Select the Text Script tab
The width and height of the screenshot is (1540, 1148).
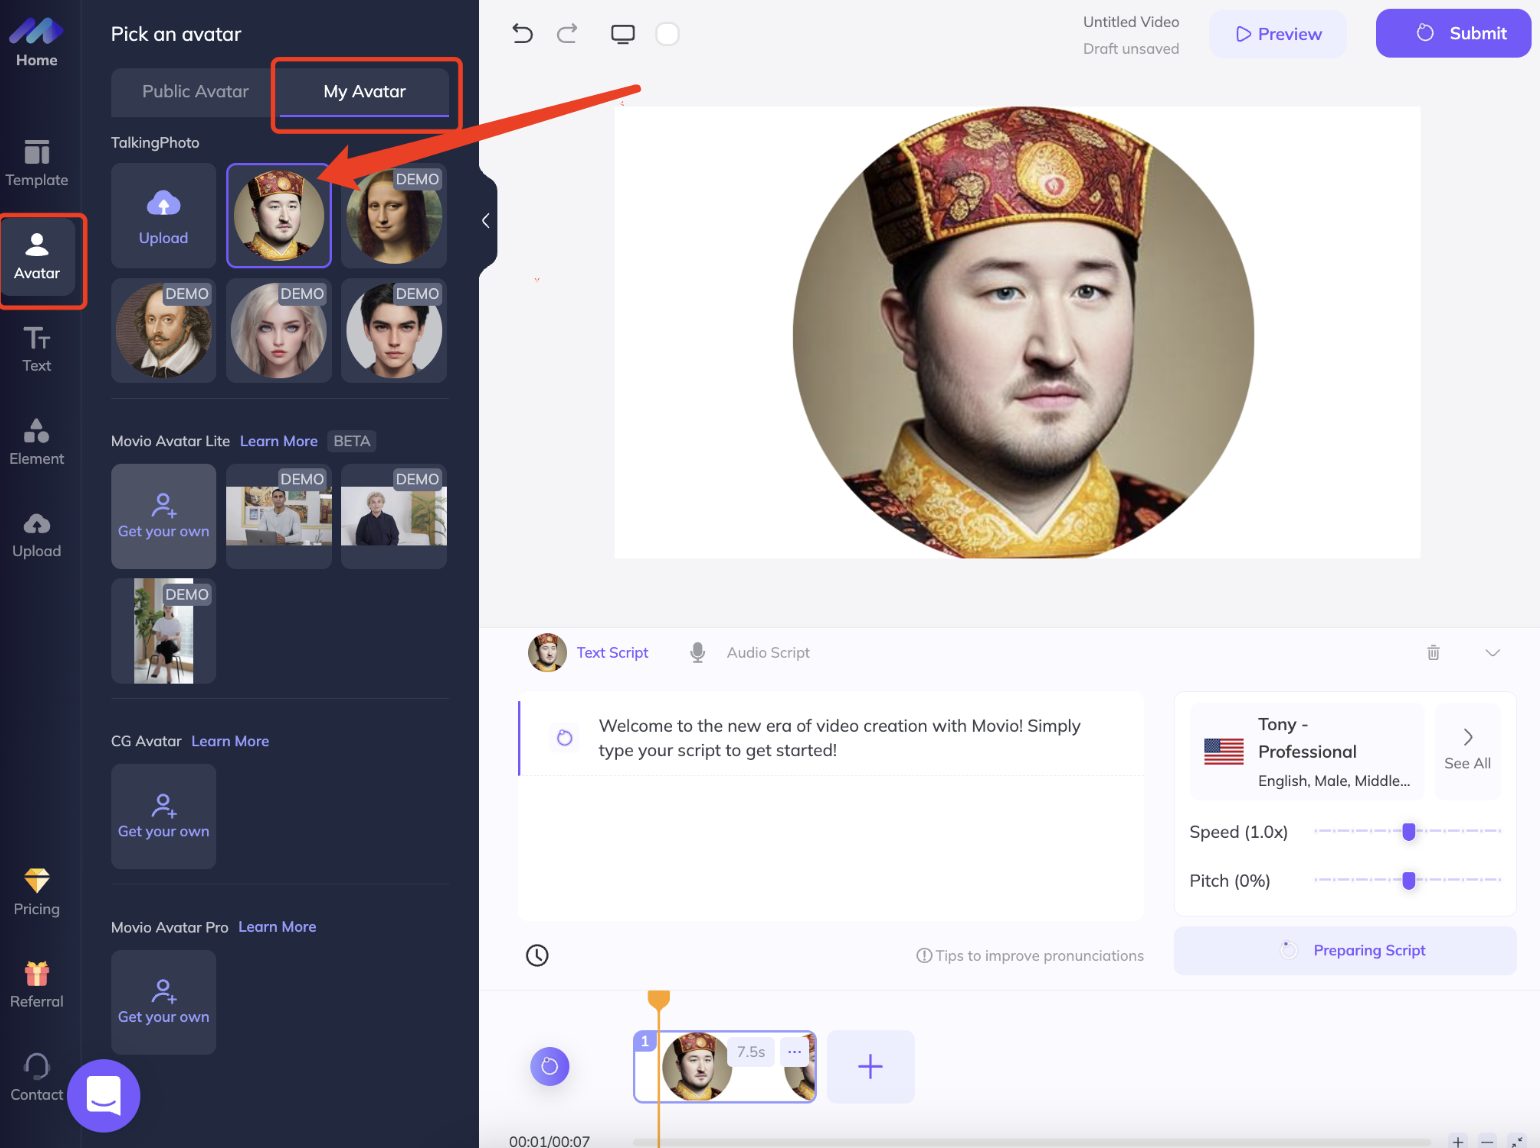tap(612, 652)
